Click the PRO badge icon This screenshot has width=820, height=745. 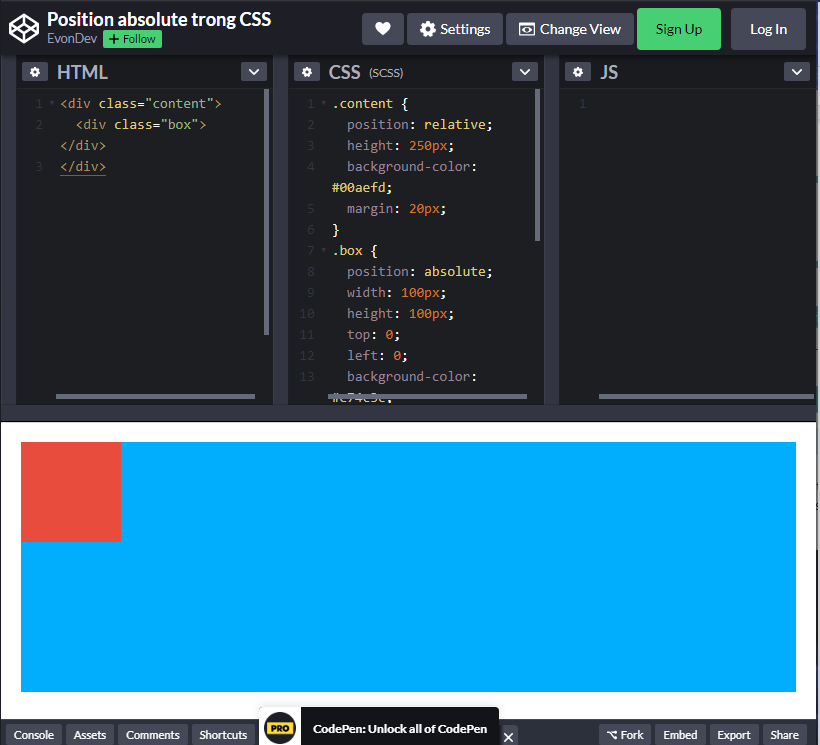280,728
